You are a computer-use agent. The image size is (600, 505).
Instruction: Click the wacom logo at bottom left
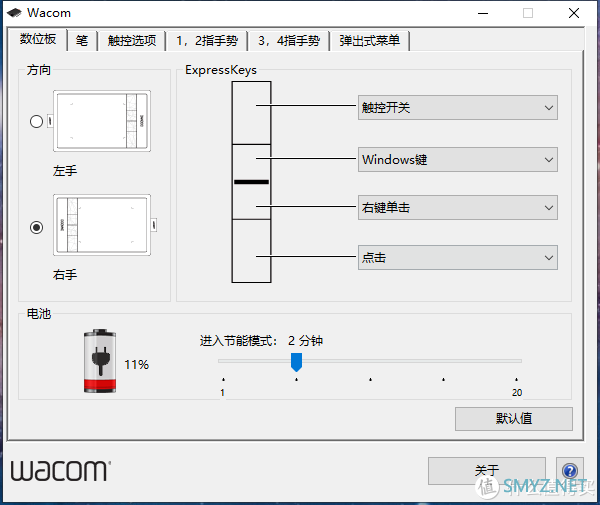tap(60, 471)
